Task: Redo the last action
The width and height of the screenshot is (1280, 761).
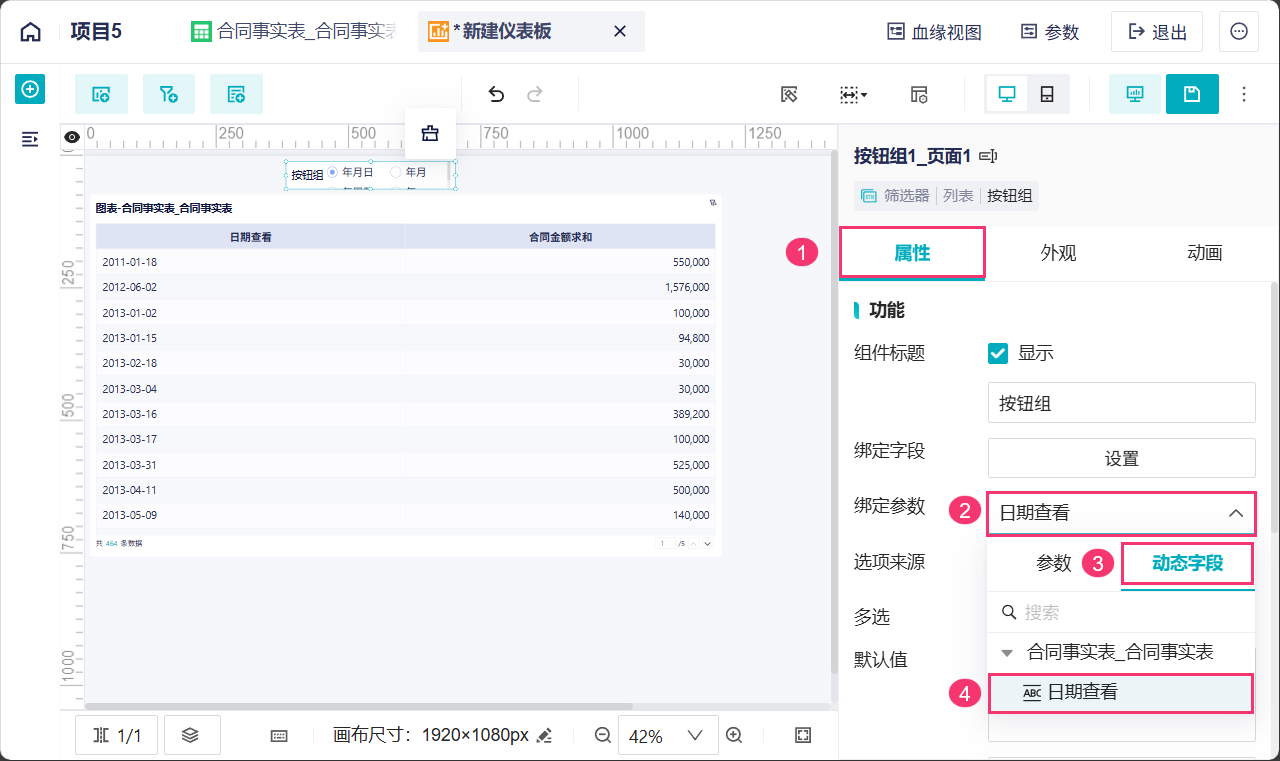Action: click(x=535, y=94)
